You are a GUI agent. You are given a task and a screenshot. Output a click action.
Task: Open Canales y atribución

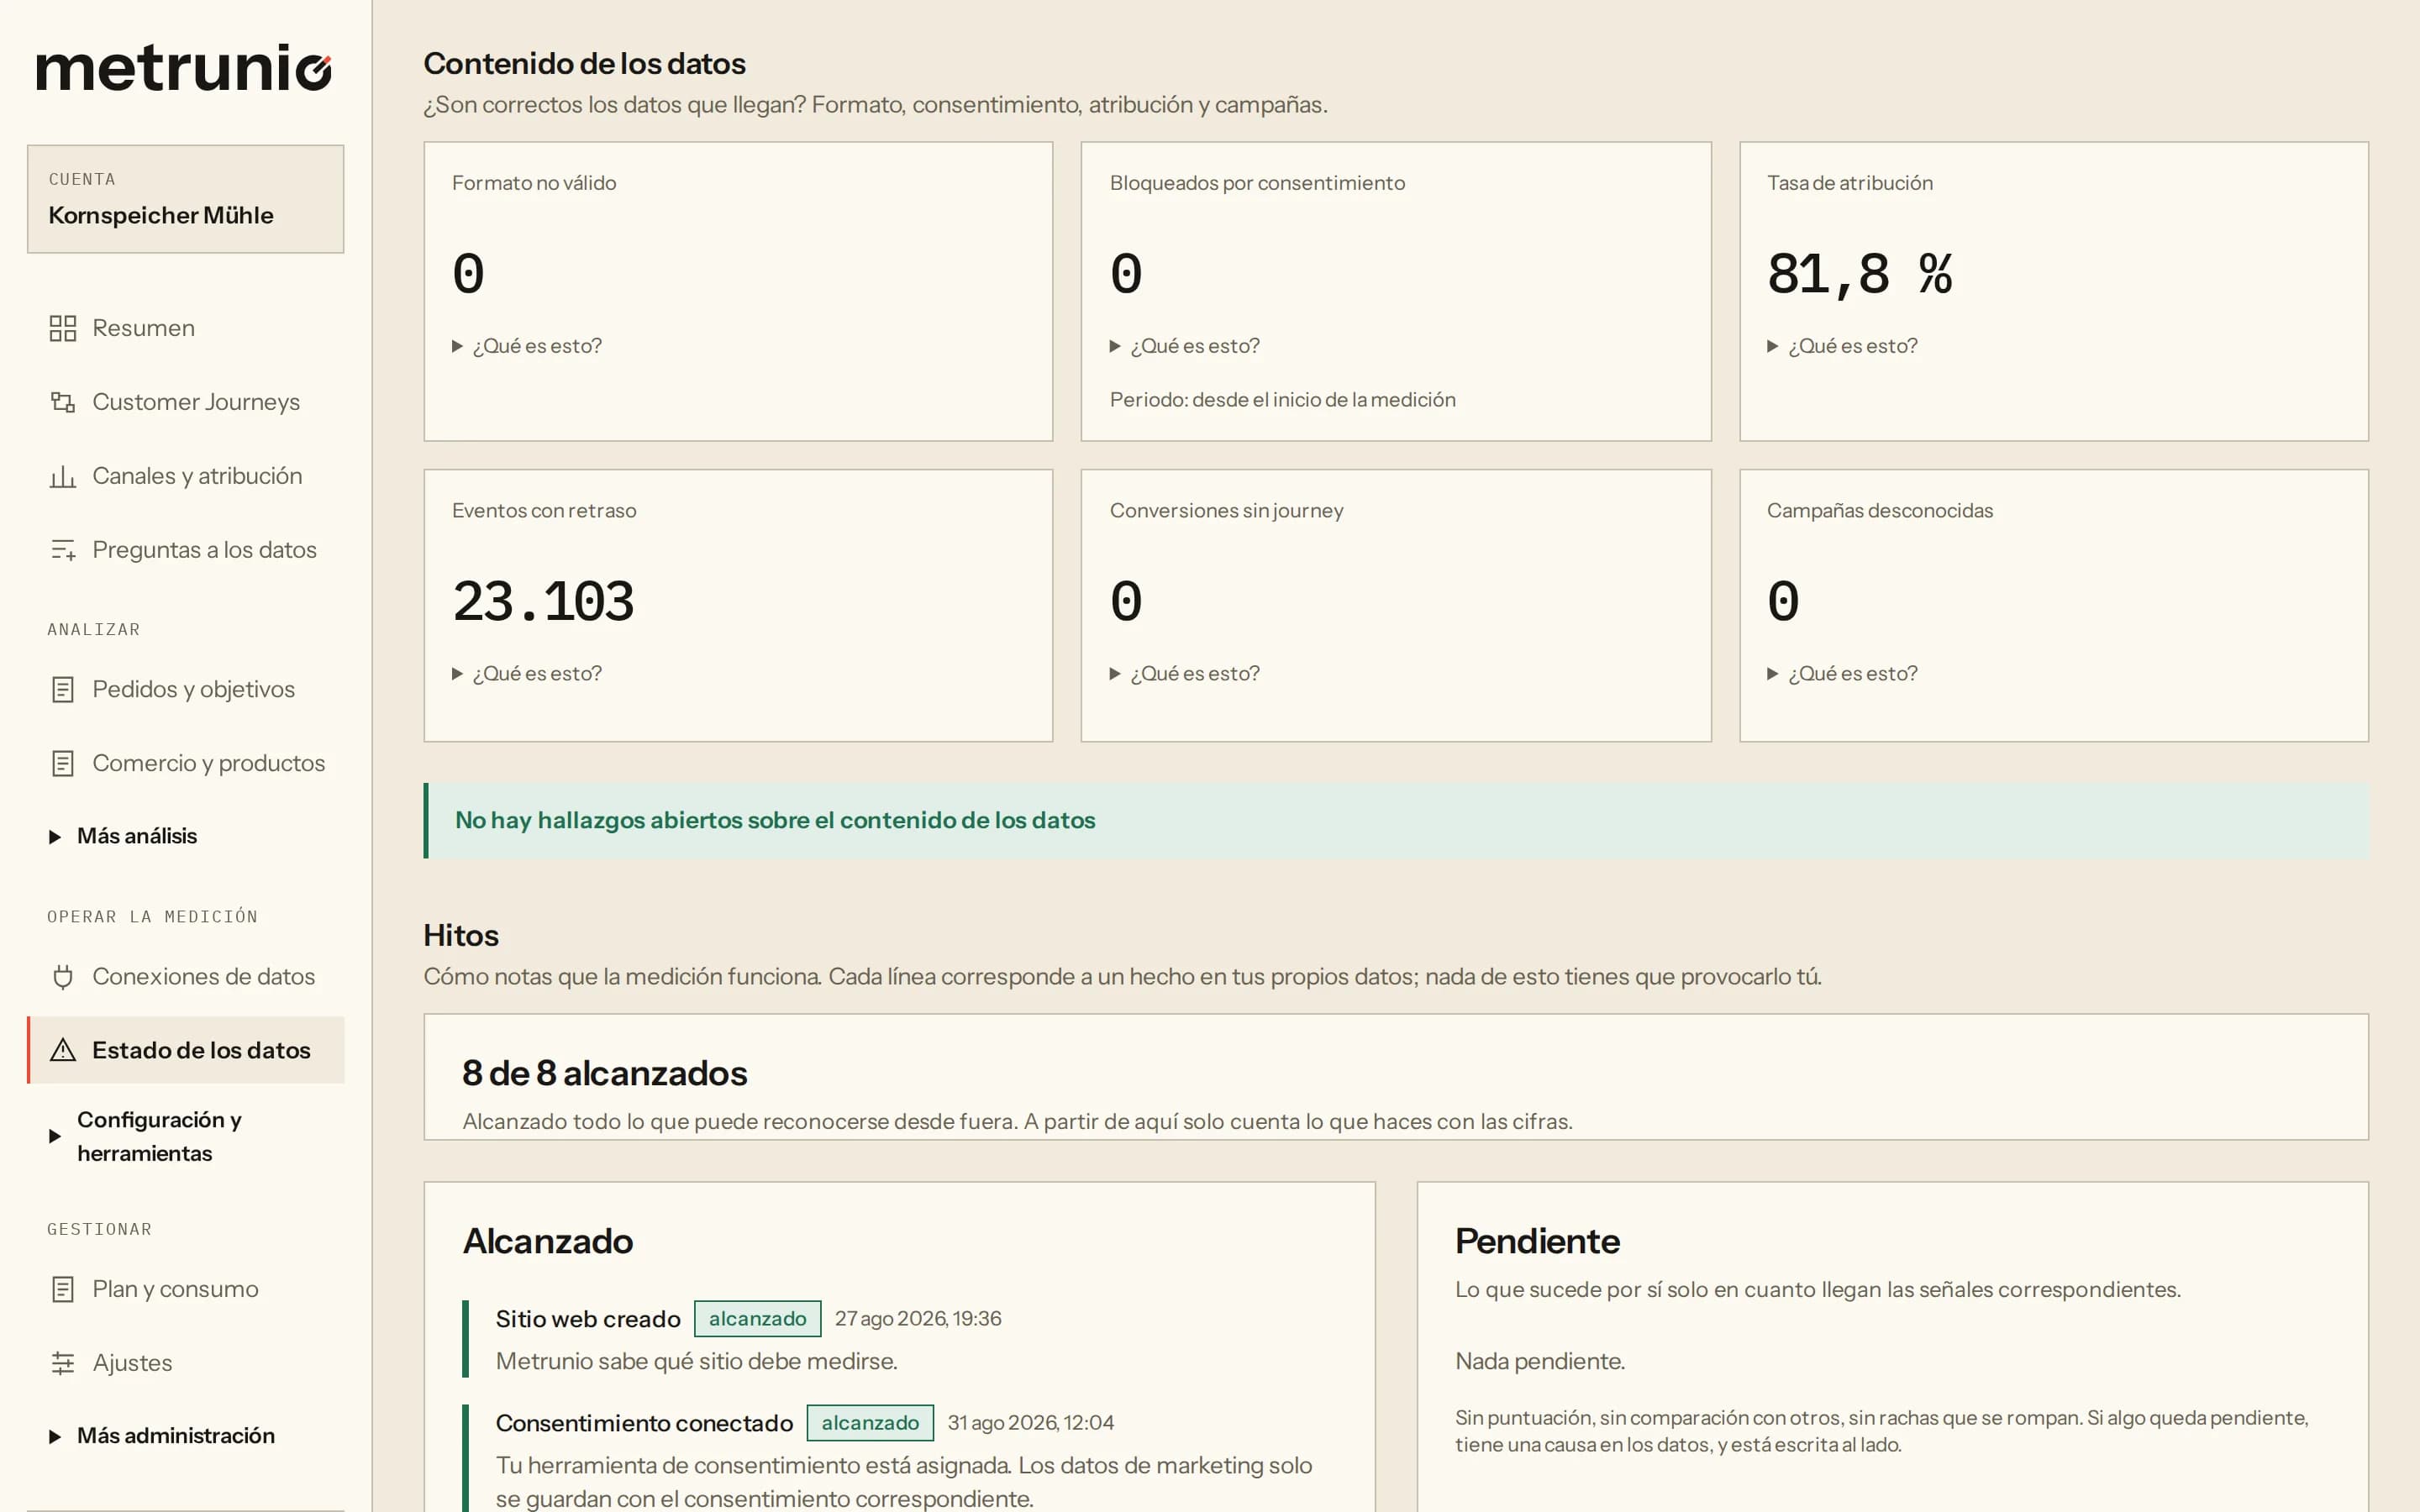(186, 476)
